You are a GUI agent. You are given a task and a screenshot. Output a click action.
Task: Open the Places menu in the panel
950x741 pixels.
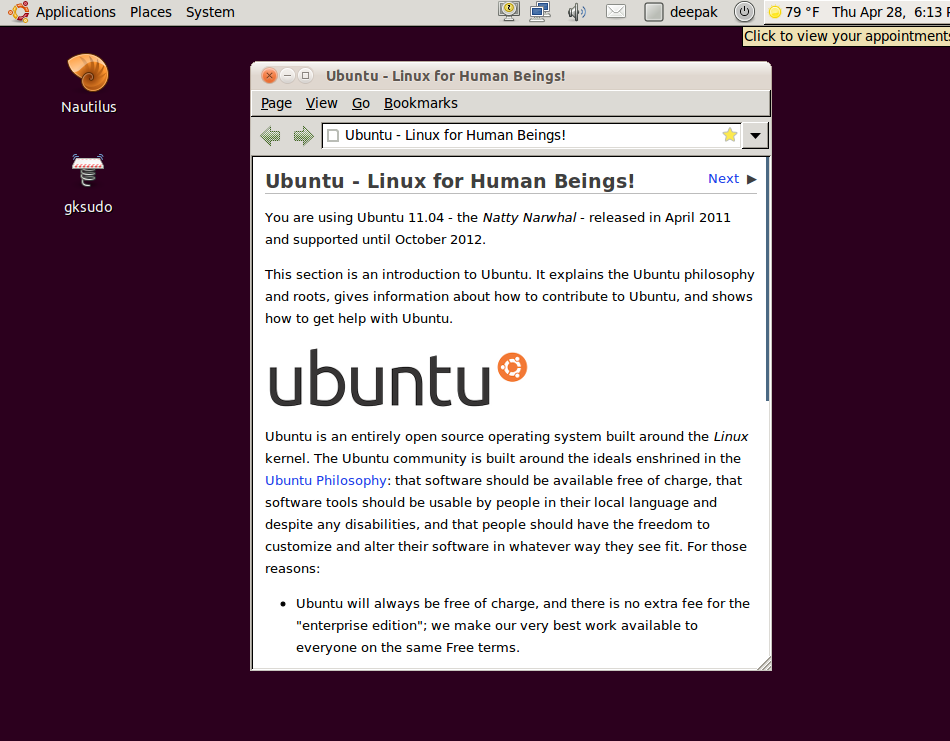pyautogui.click(x=151, y=12)
